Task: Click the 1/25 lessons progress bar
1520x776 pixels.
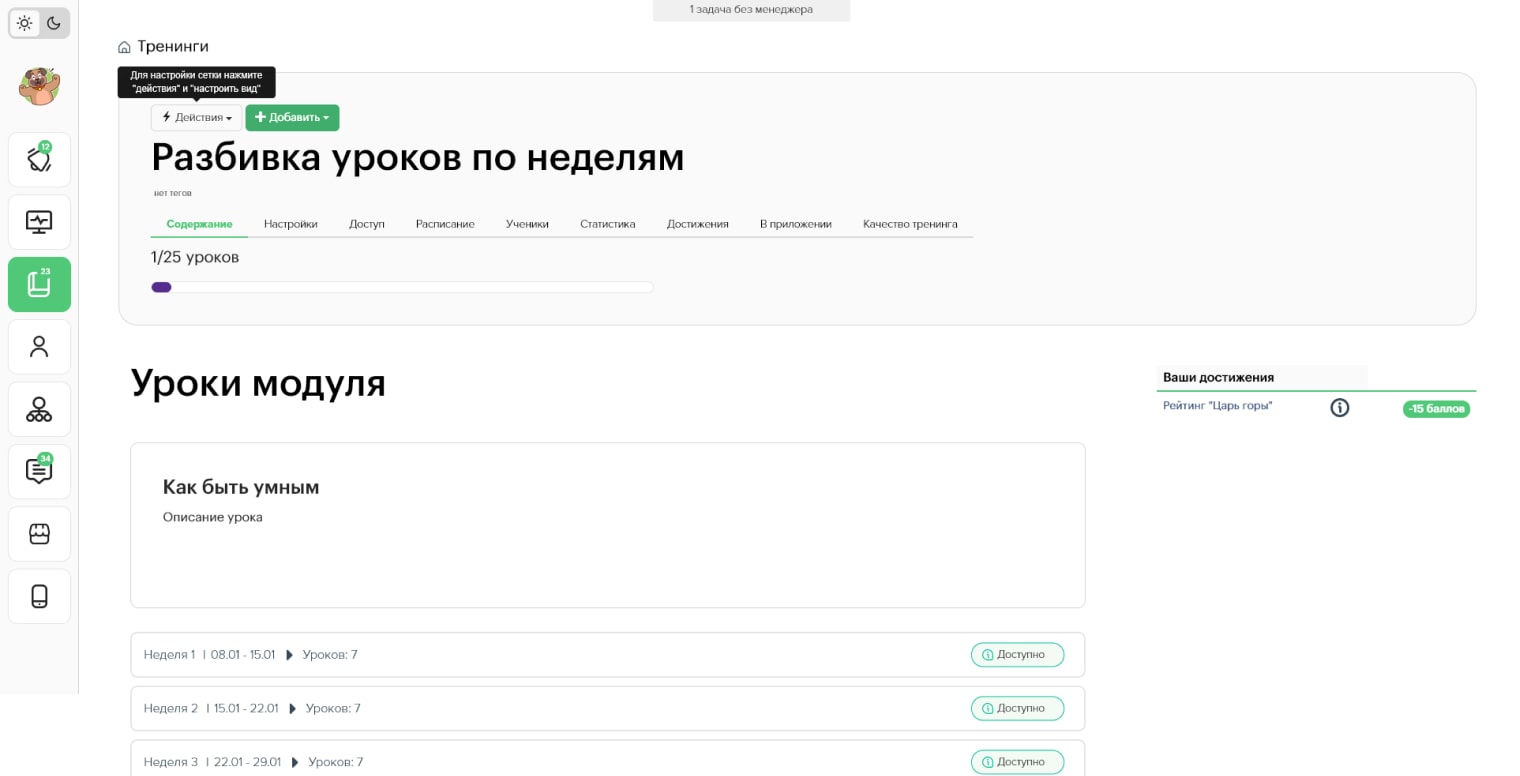Action: click(400, 287)
